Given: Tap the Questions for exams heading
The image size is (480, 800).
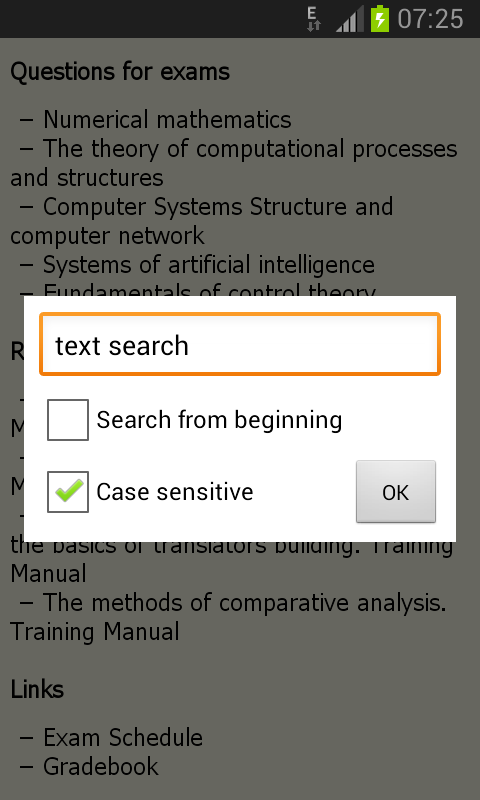Looking at the screenshot, I should click(x=120, y=72).
